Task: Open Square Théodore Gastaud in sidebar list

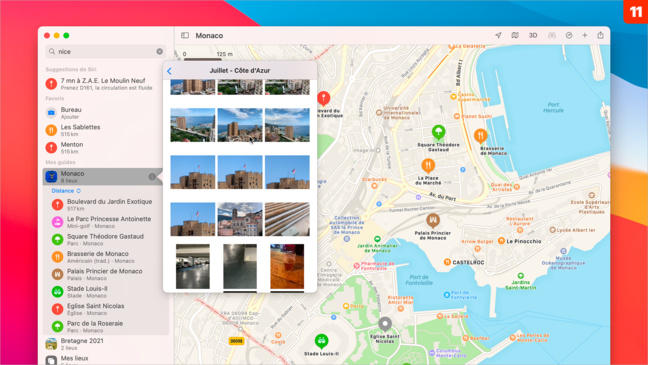Action: (106, 239)
